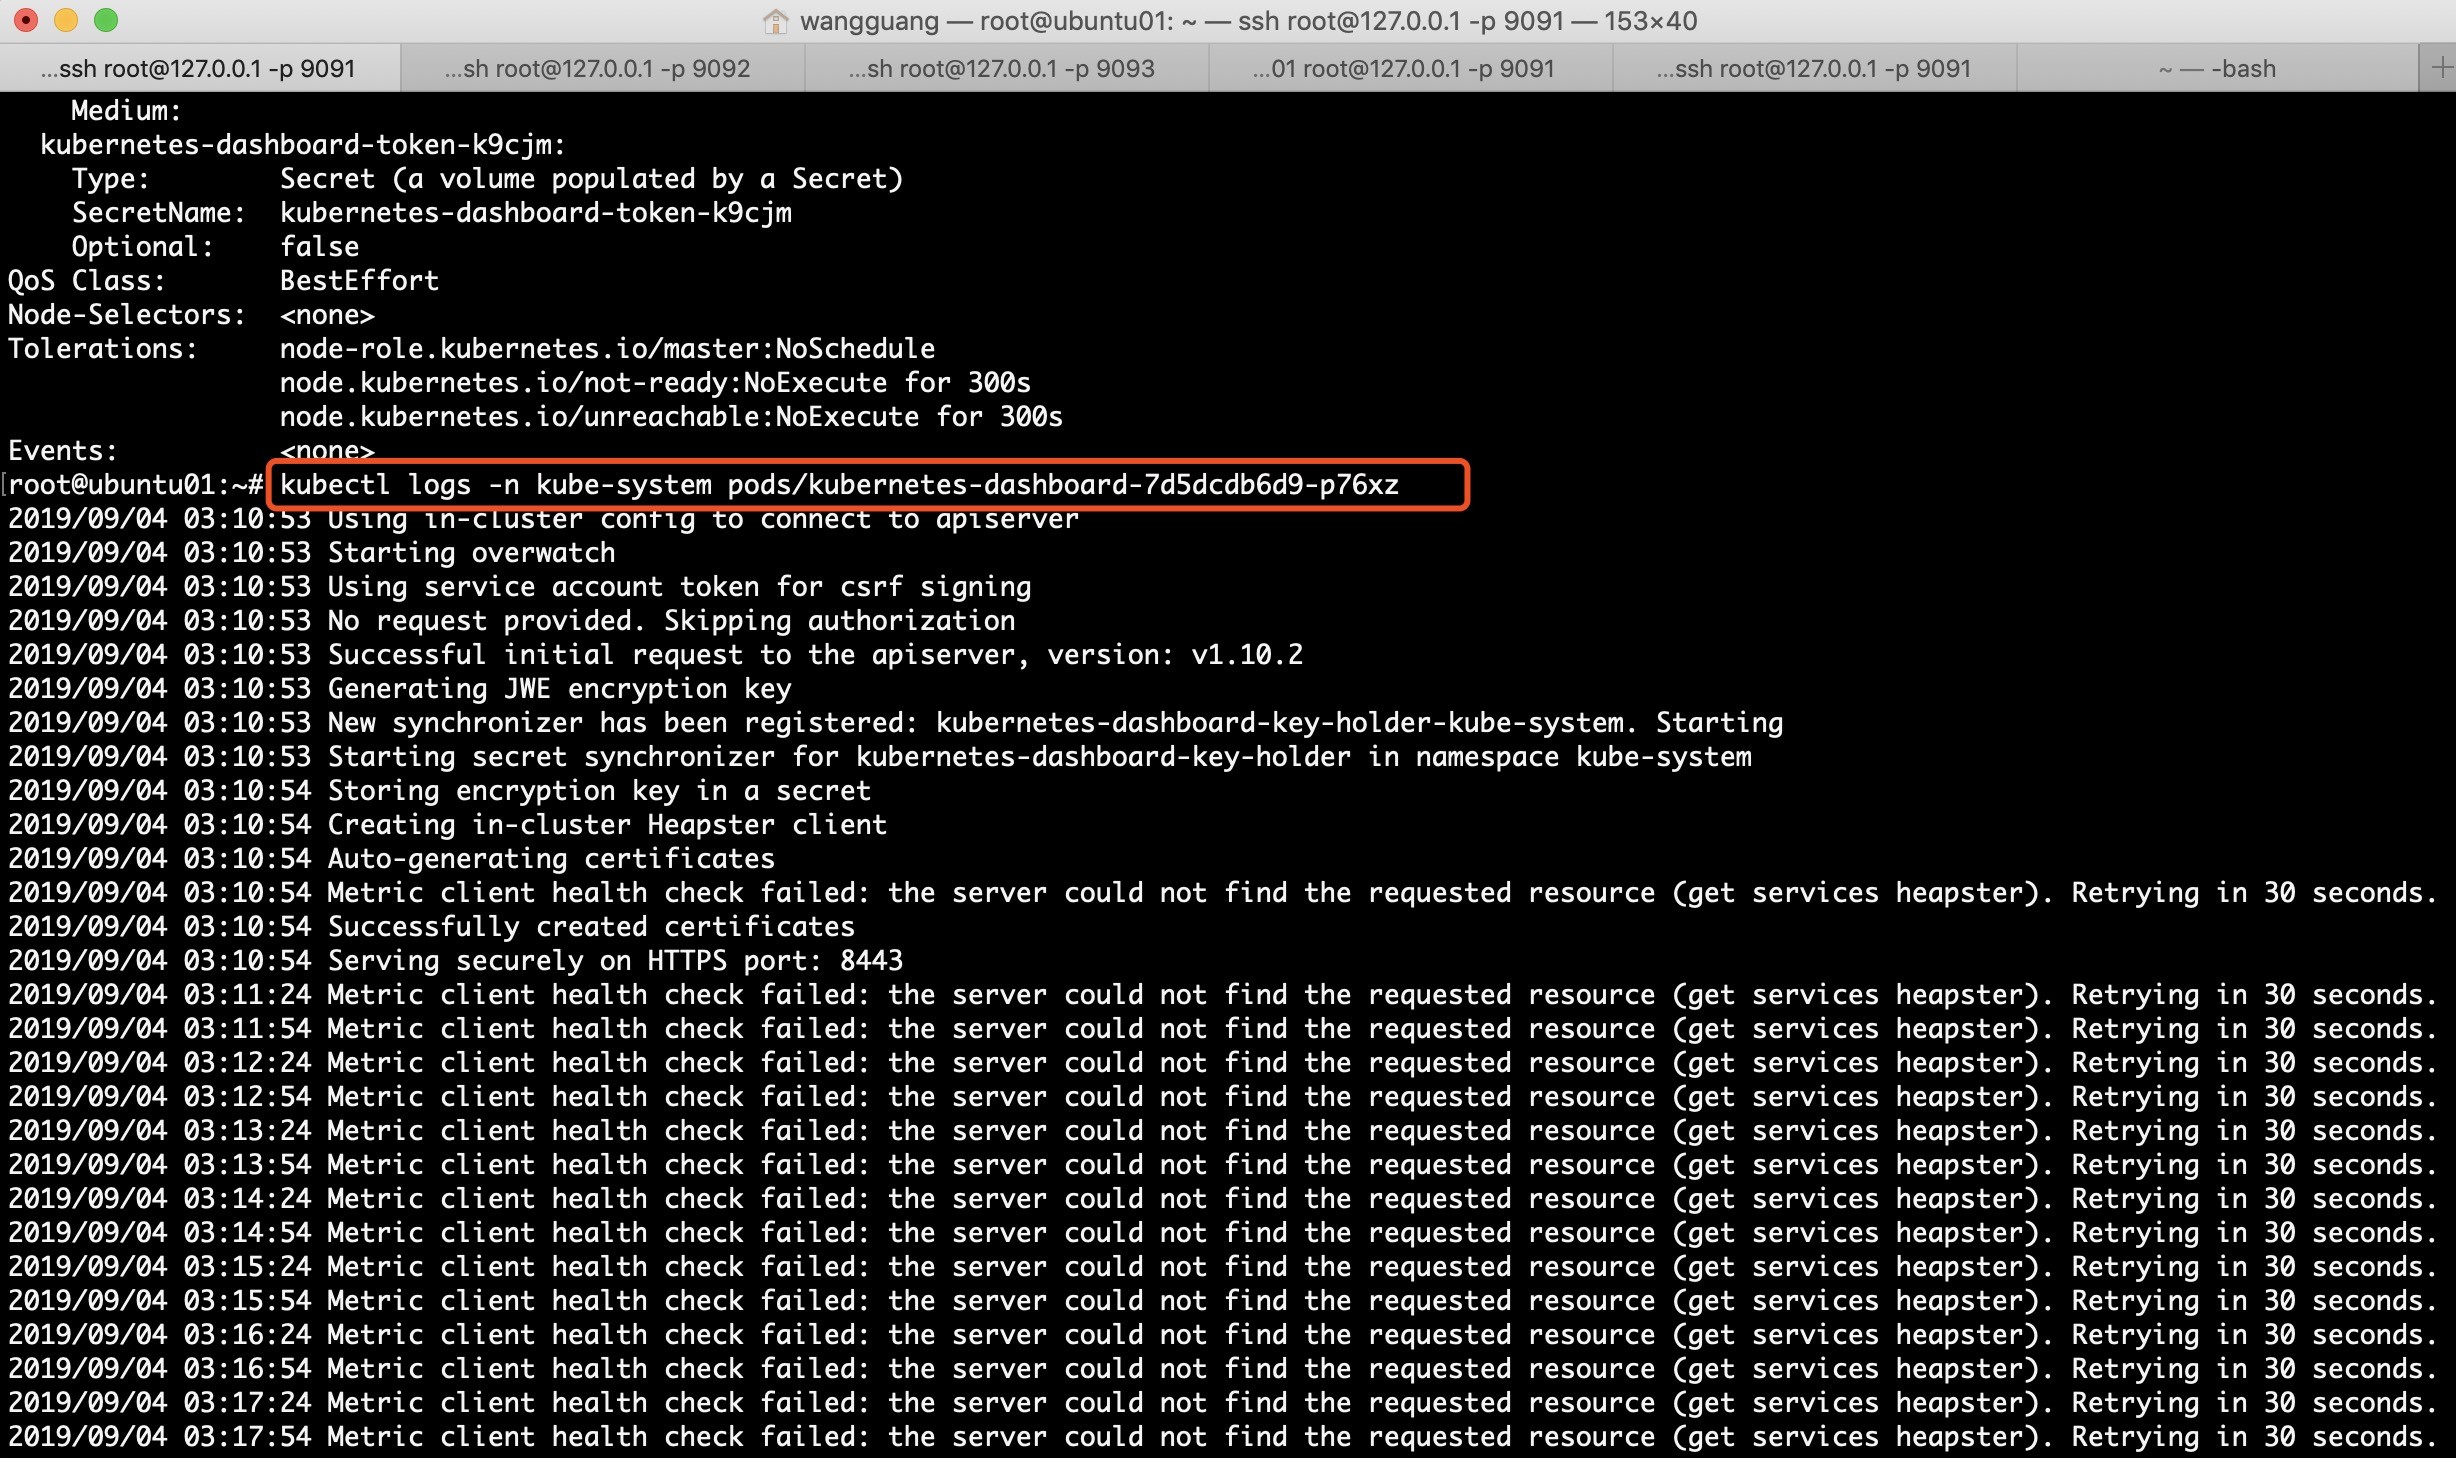Click the 03:14:24 health check failed line

point(1224,1199)
